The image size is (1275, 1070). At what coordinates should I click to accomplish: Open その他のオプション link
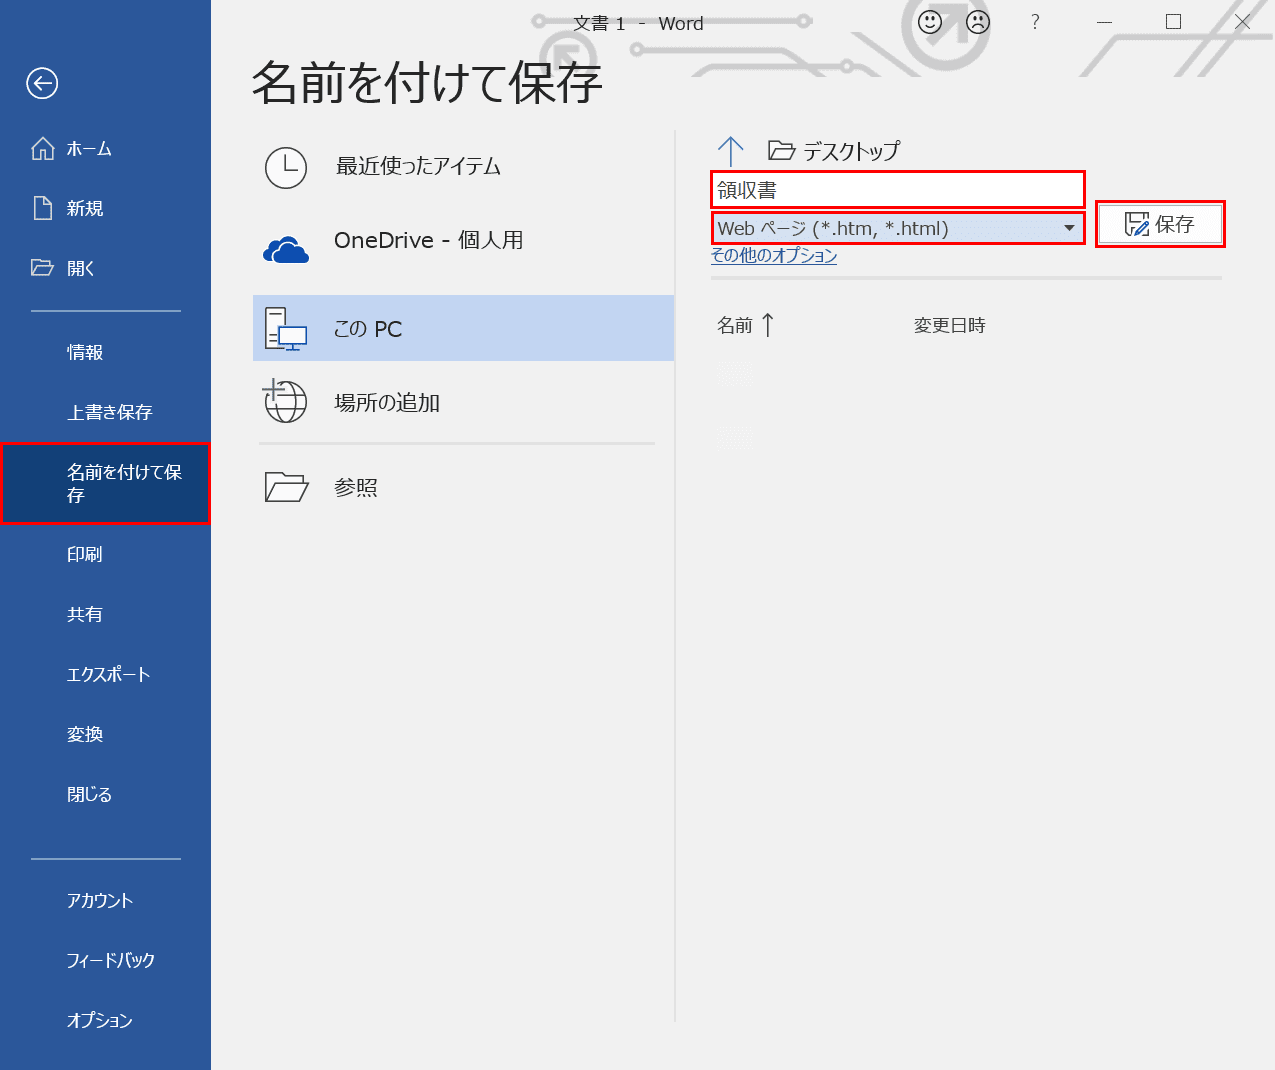pyautogui.click(x=774, y=256)
